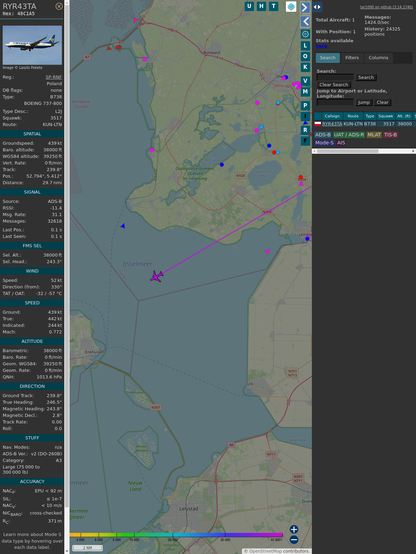Open the map layer switcher icon

[x=291, y=7]
